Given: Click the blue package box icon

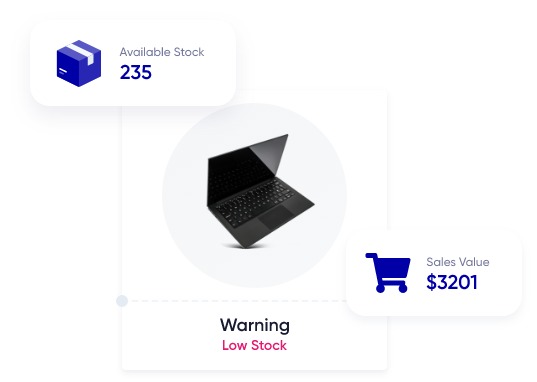Looking at the screenshot, I should click(79, 63).
